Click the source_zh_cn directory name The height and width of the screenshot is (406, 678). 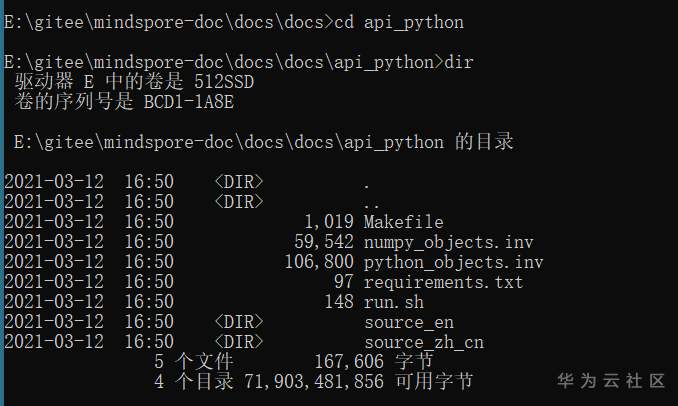(423, 342)
